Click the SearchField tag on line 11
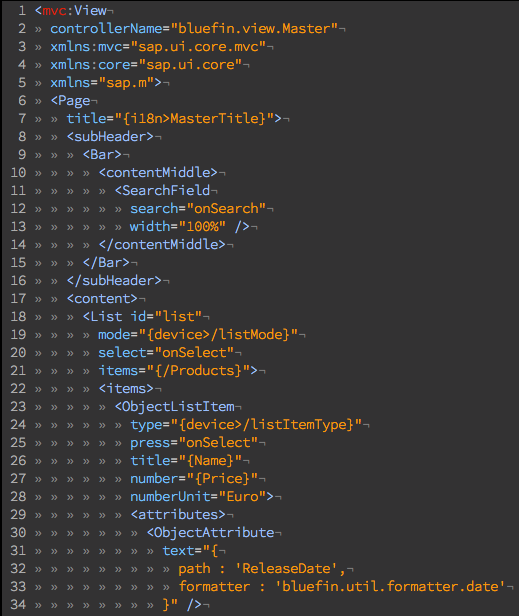519x616 pixels. [x=162, y=191]
